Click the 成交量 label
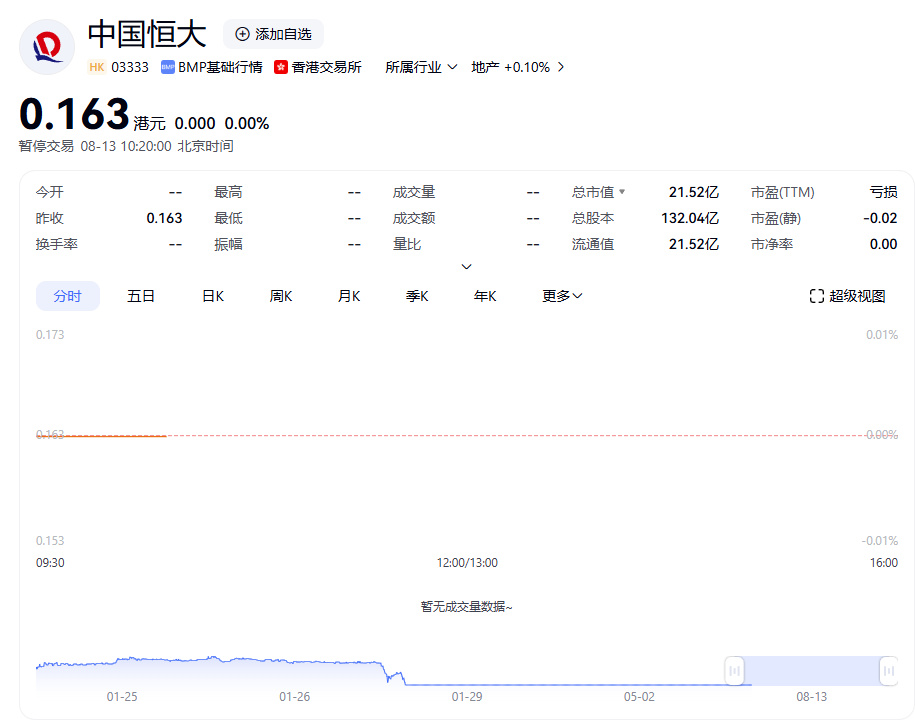Screen dimensions: 915x725 [414, 192]
